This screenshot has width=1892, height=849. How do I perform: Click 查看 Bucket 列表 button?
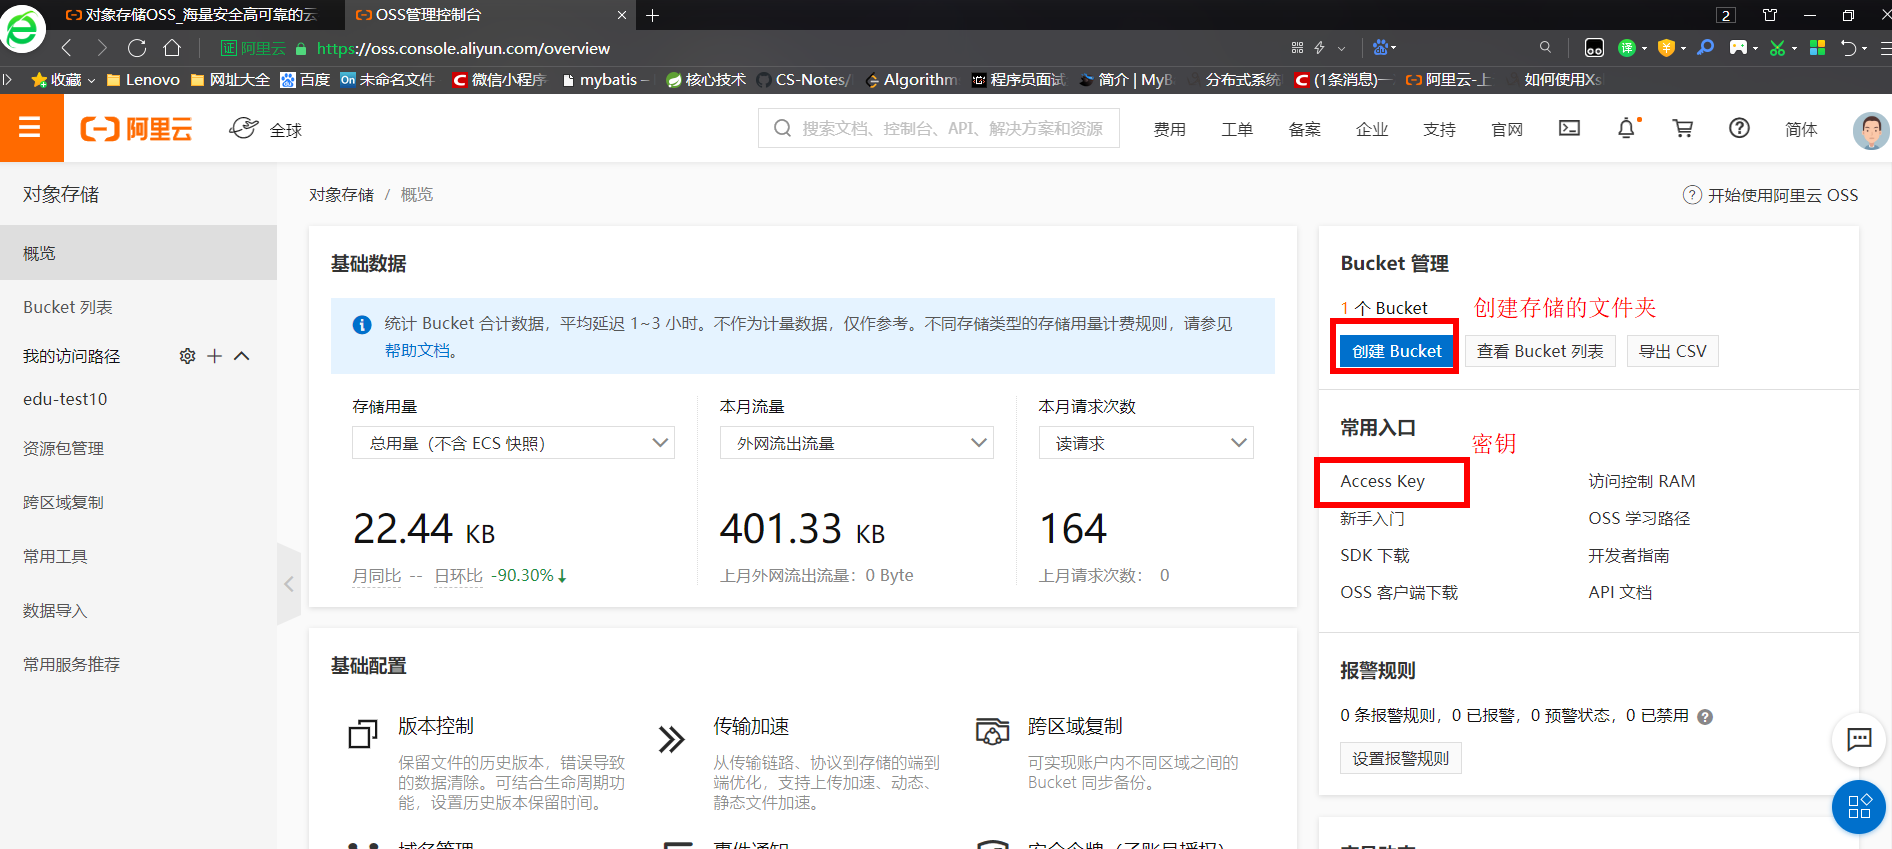(1540, 351)
